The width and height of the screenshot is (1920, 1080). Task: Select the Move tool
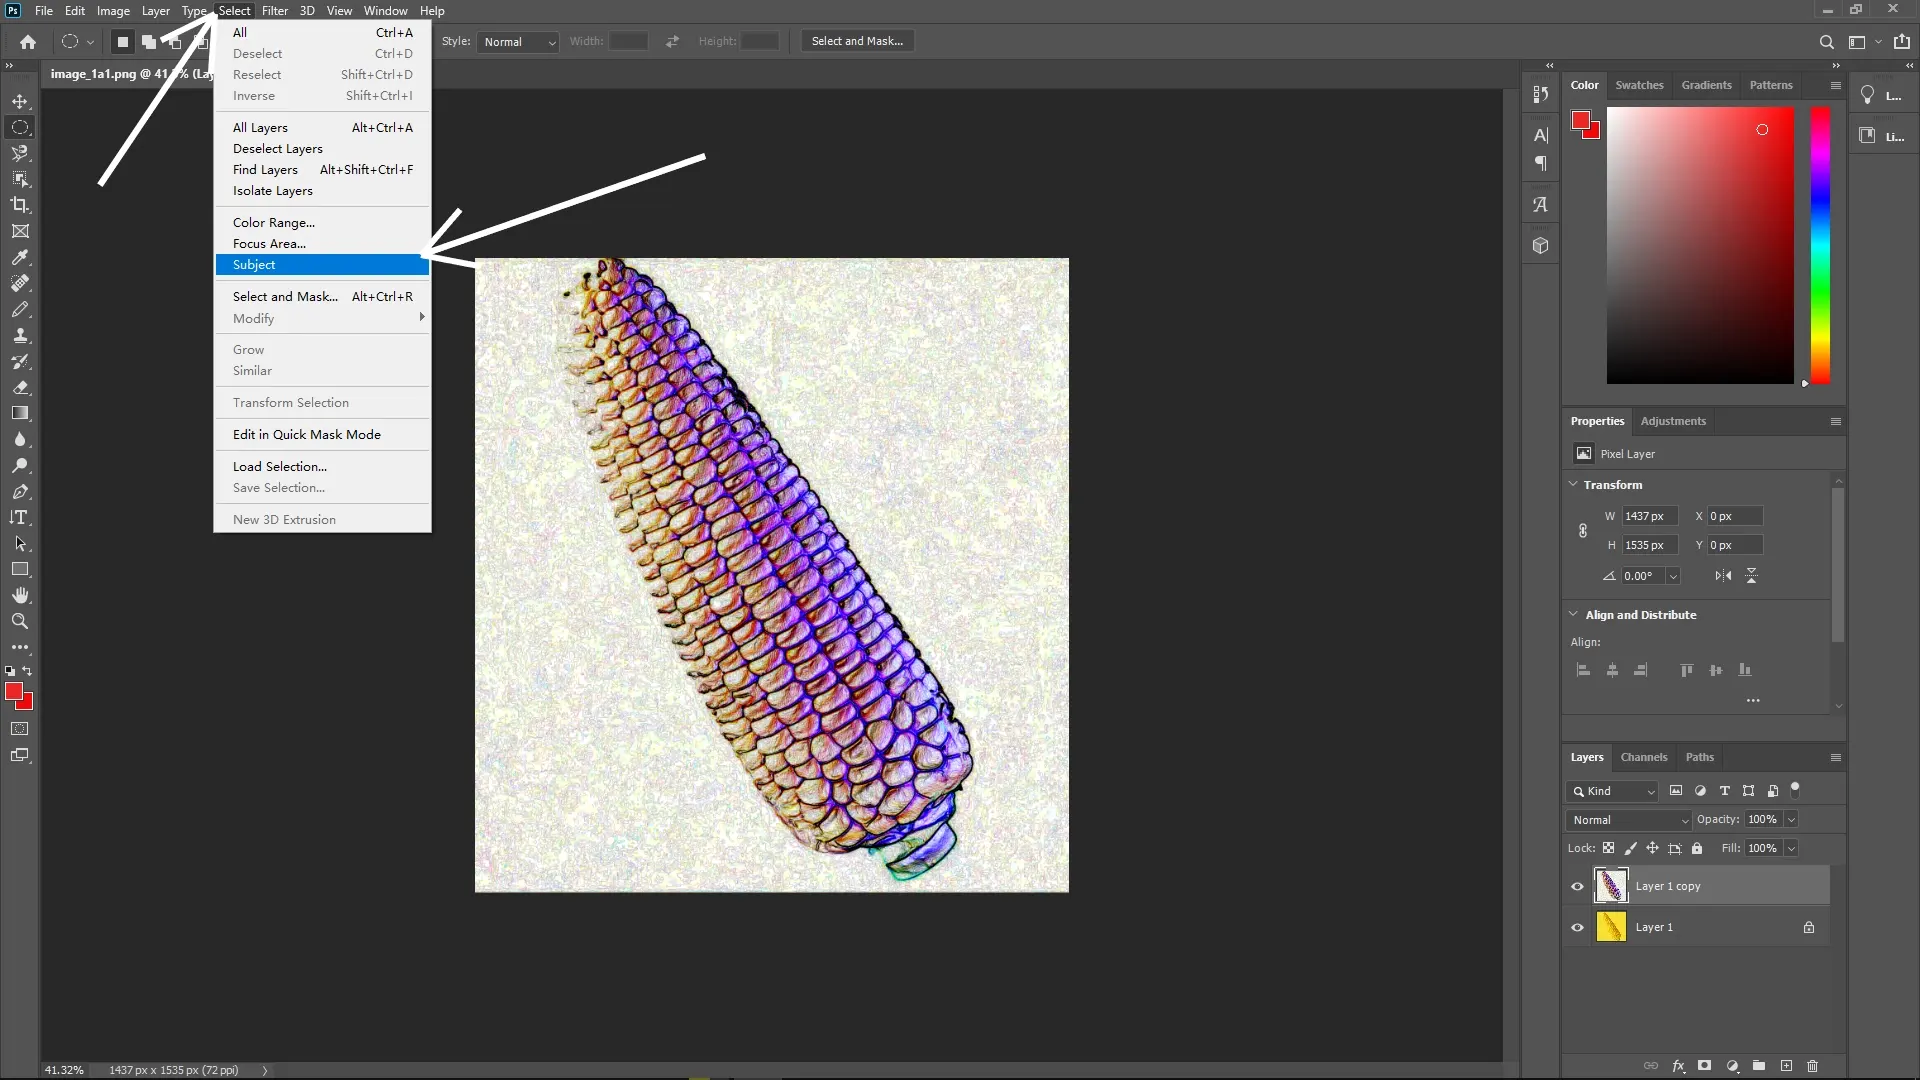point(20,101)
